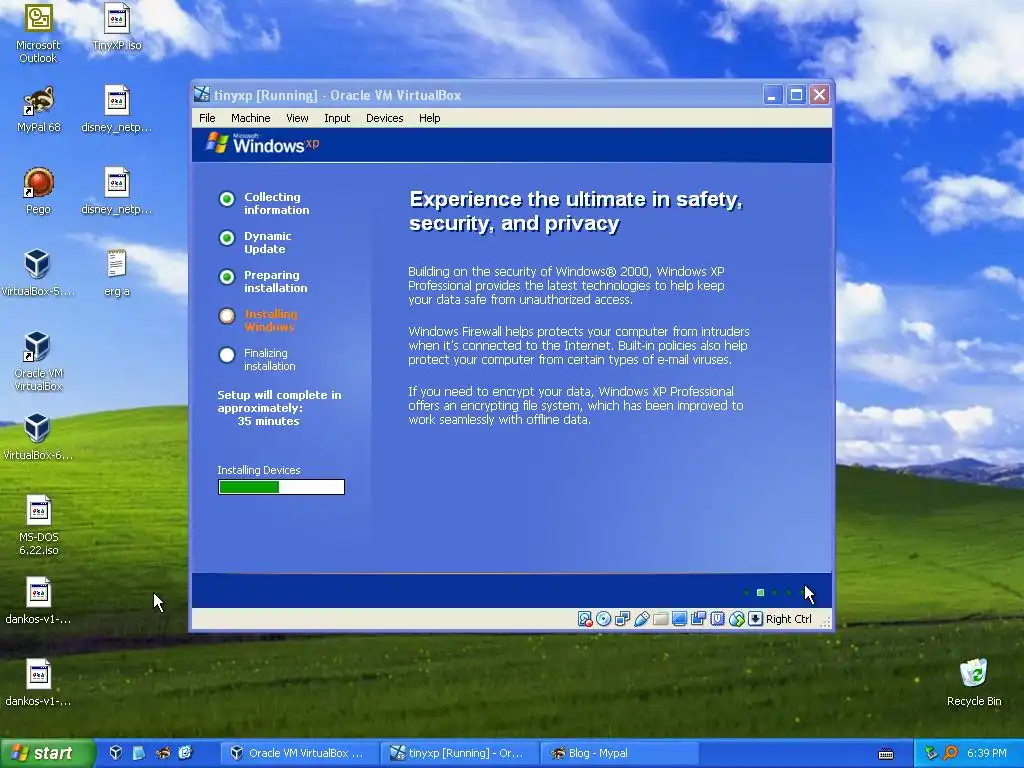
Task: Click the 'Preparing installation' setup step
Action: (x=263, y=281)
